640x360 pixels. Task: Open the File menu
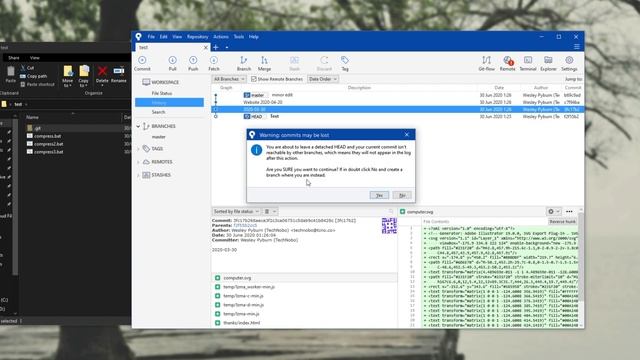tap(151, 37)
